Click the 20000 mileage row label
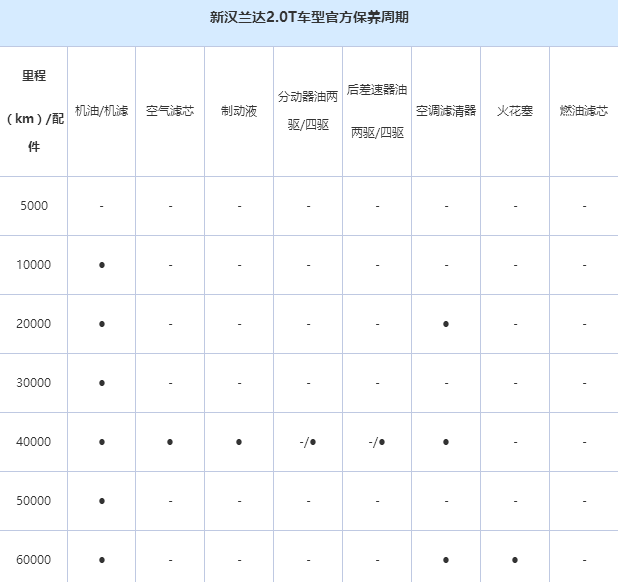 click(34, 324)
